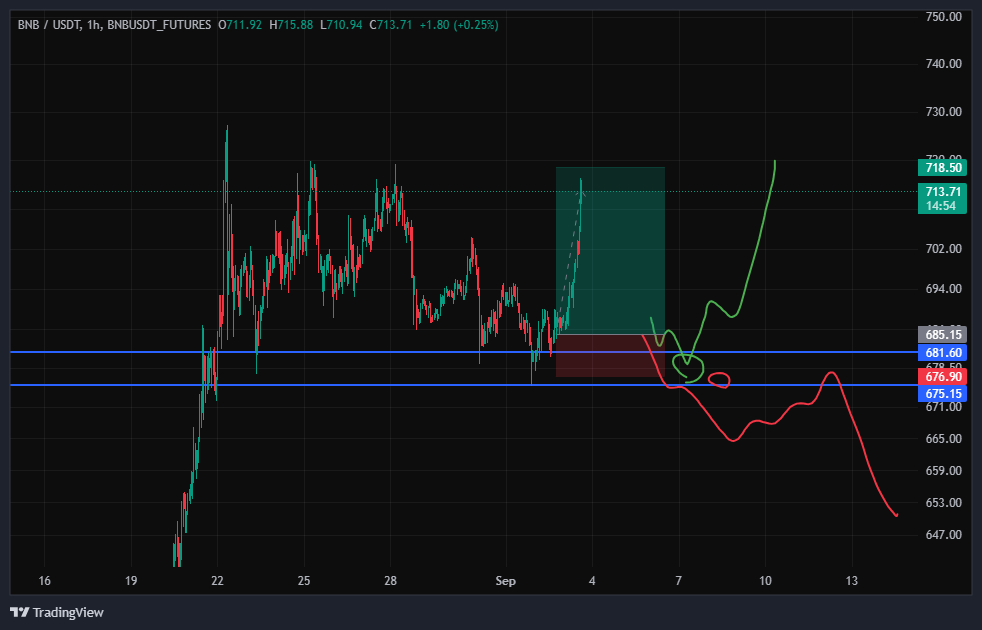Click the date 19 on time axis
This screenshot has height=630, width=982.
(131, 581)
